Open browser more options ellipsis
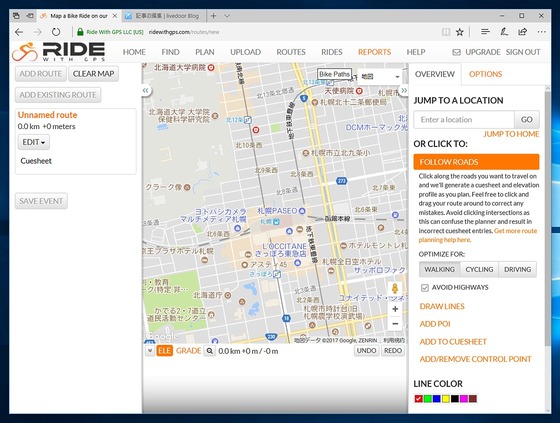The image size is (560, 423). (541, 32)
